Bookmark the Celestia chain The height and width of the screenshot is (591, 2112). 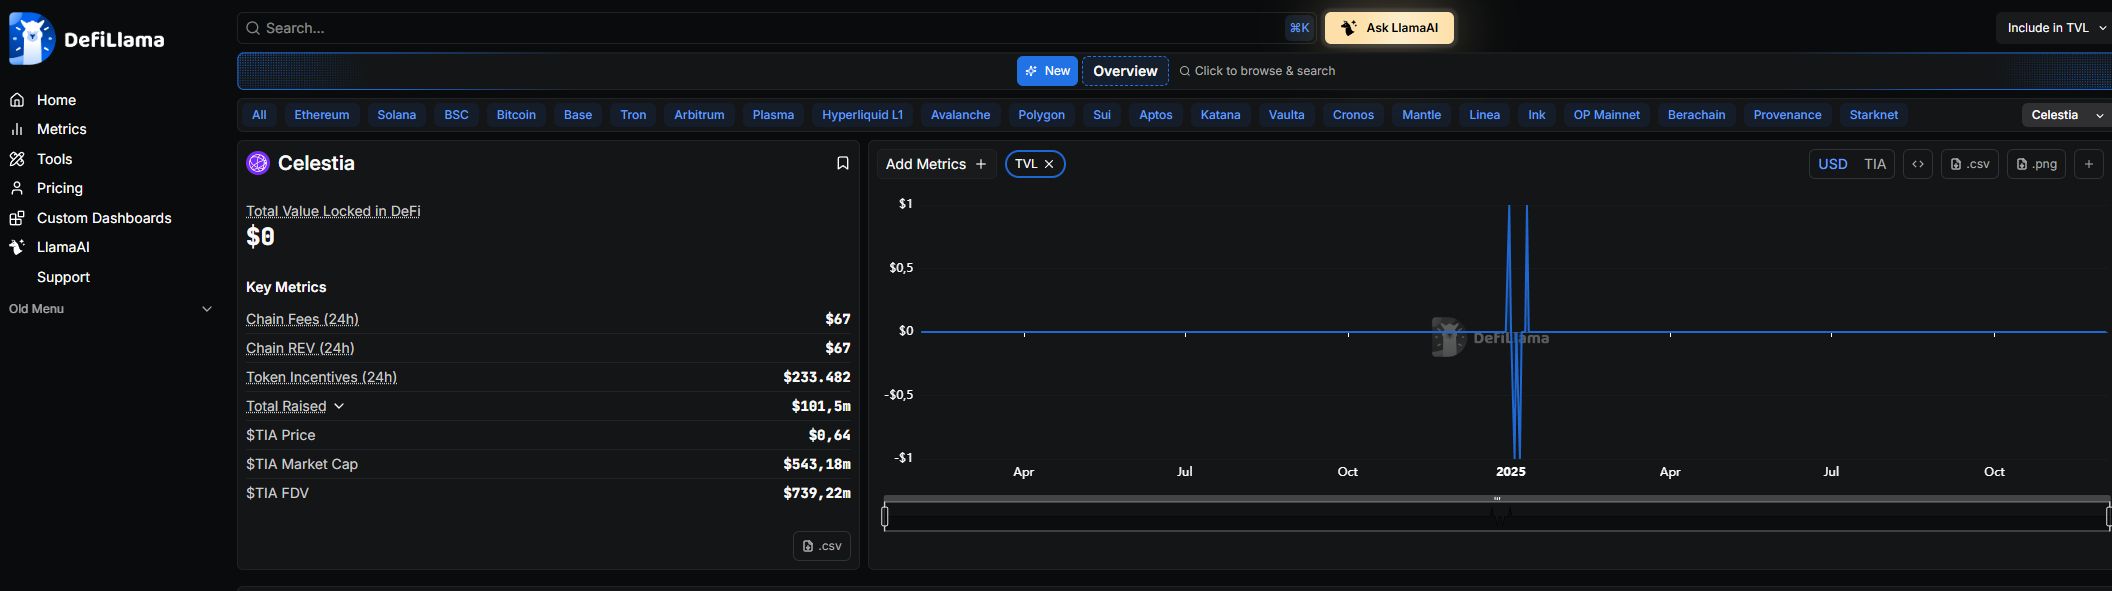[x=842, y=163]
